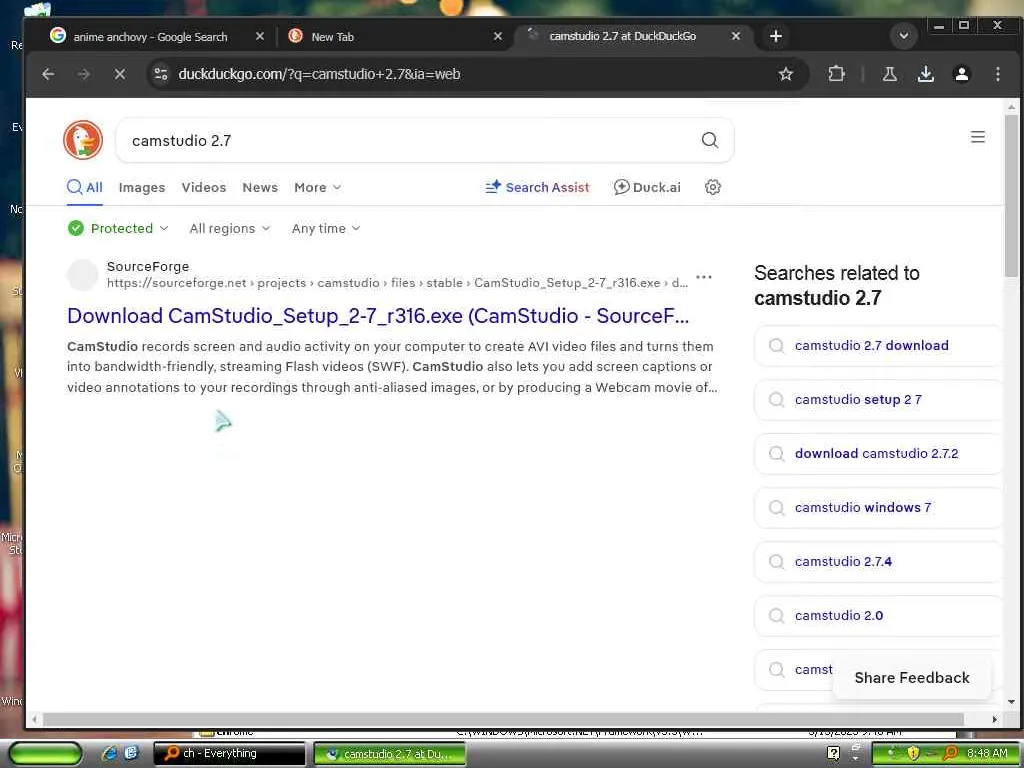Viewport: 1024px width, 768px height.
Task: Expand the All regions dropdown
Action: tap(229, 228)
